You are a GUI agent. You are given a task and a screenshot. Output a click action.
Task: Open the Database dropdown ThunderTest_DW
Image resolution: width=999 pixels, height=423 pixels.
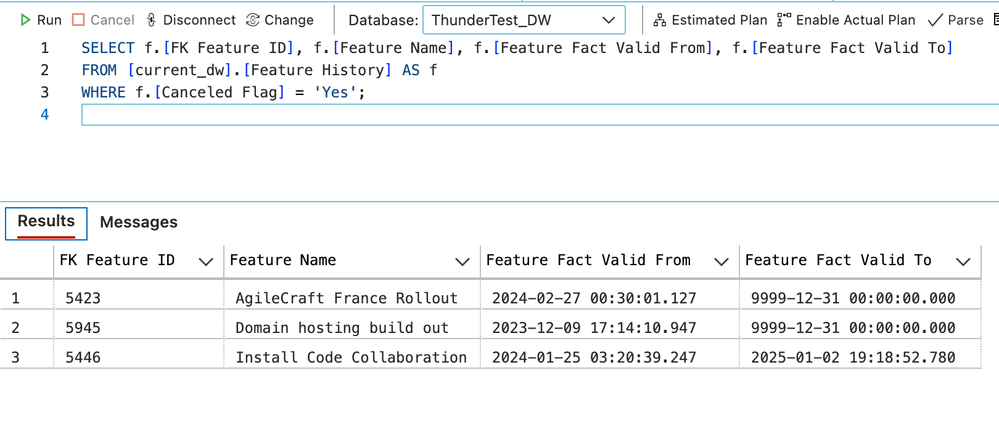click(x=524, y=20)
